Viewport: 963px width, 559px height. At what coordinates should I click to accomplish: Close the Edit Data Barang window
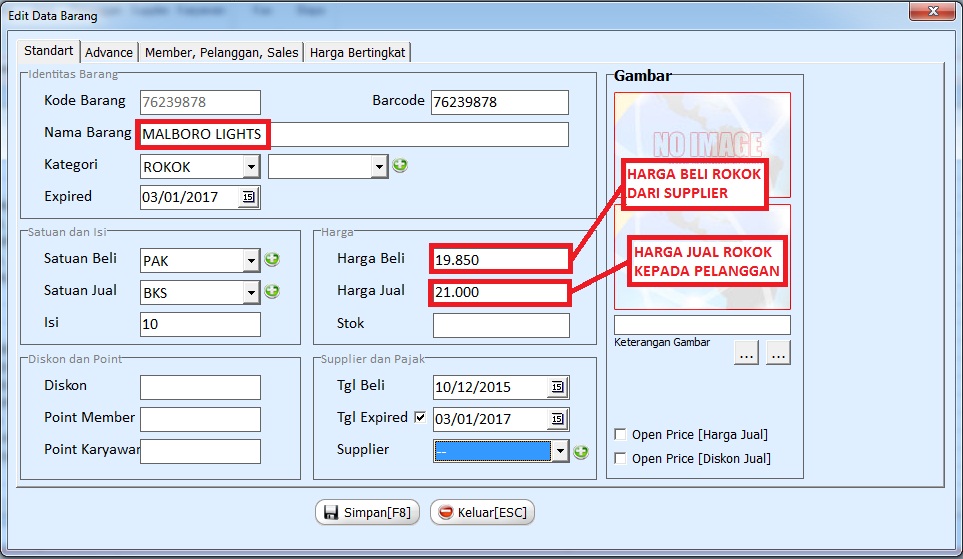click(x=933, y=10)
